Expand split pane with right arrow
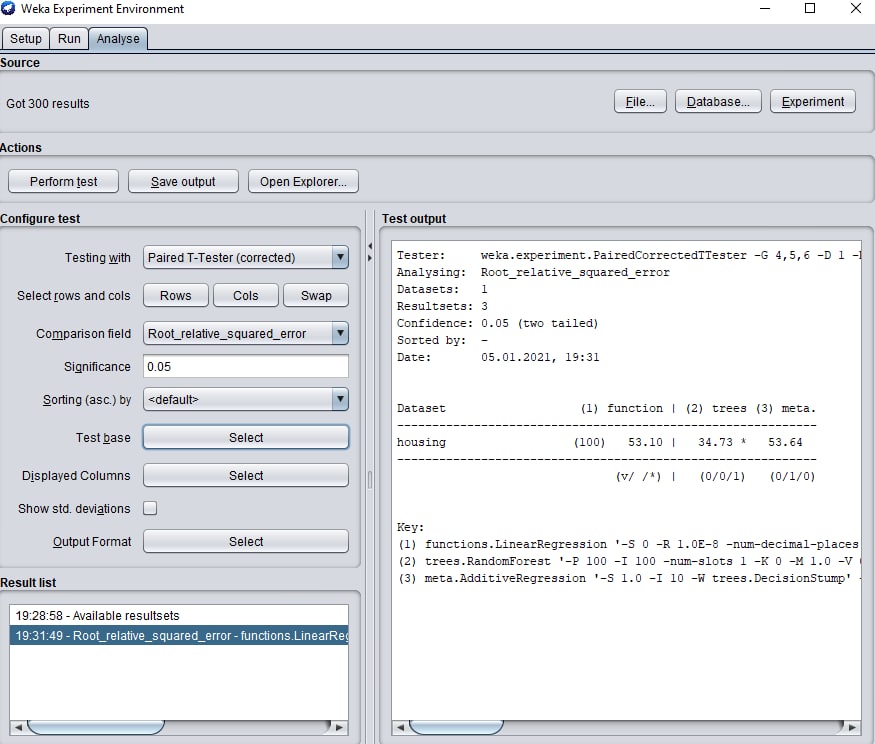This screenshot has width=875, height=744. point(370,258)
